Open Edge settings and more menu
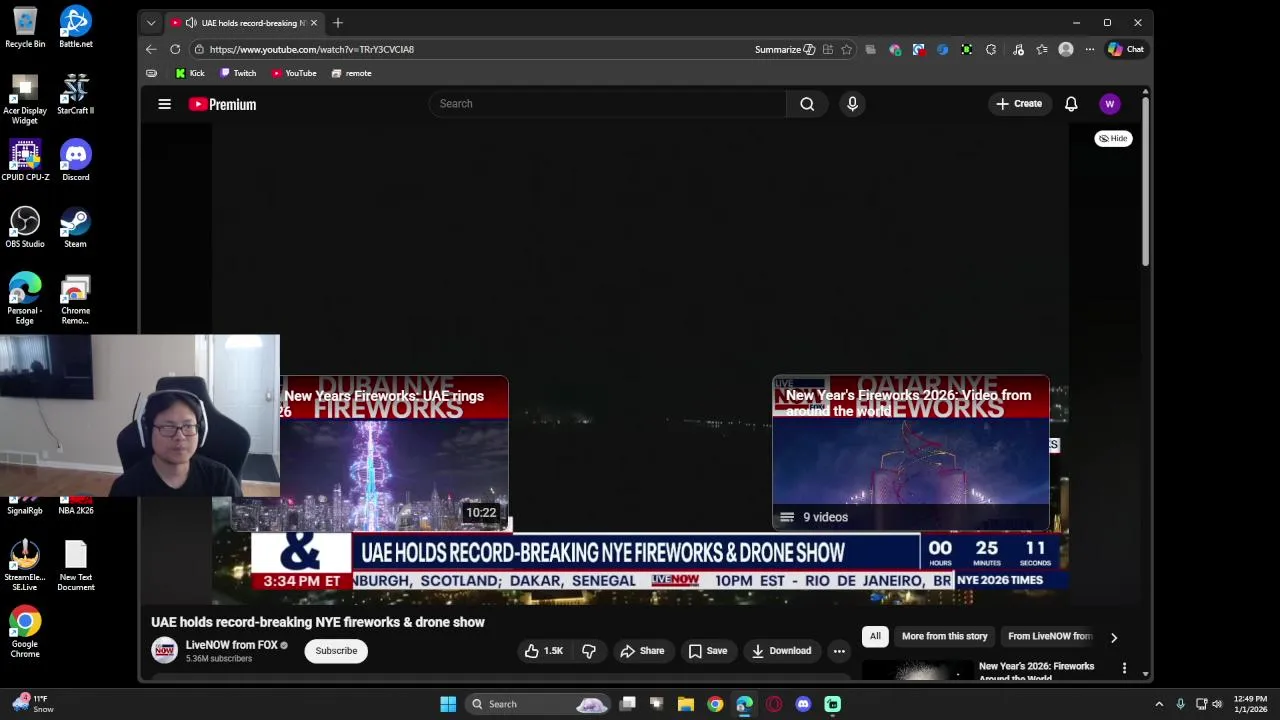1280x720 pixels. pyautogui.click(x=1090, y=49)
